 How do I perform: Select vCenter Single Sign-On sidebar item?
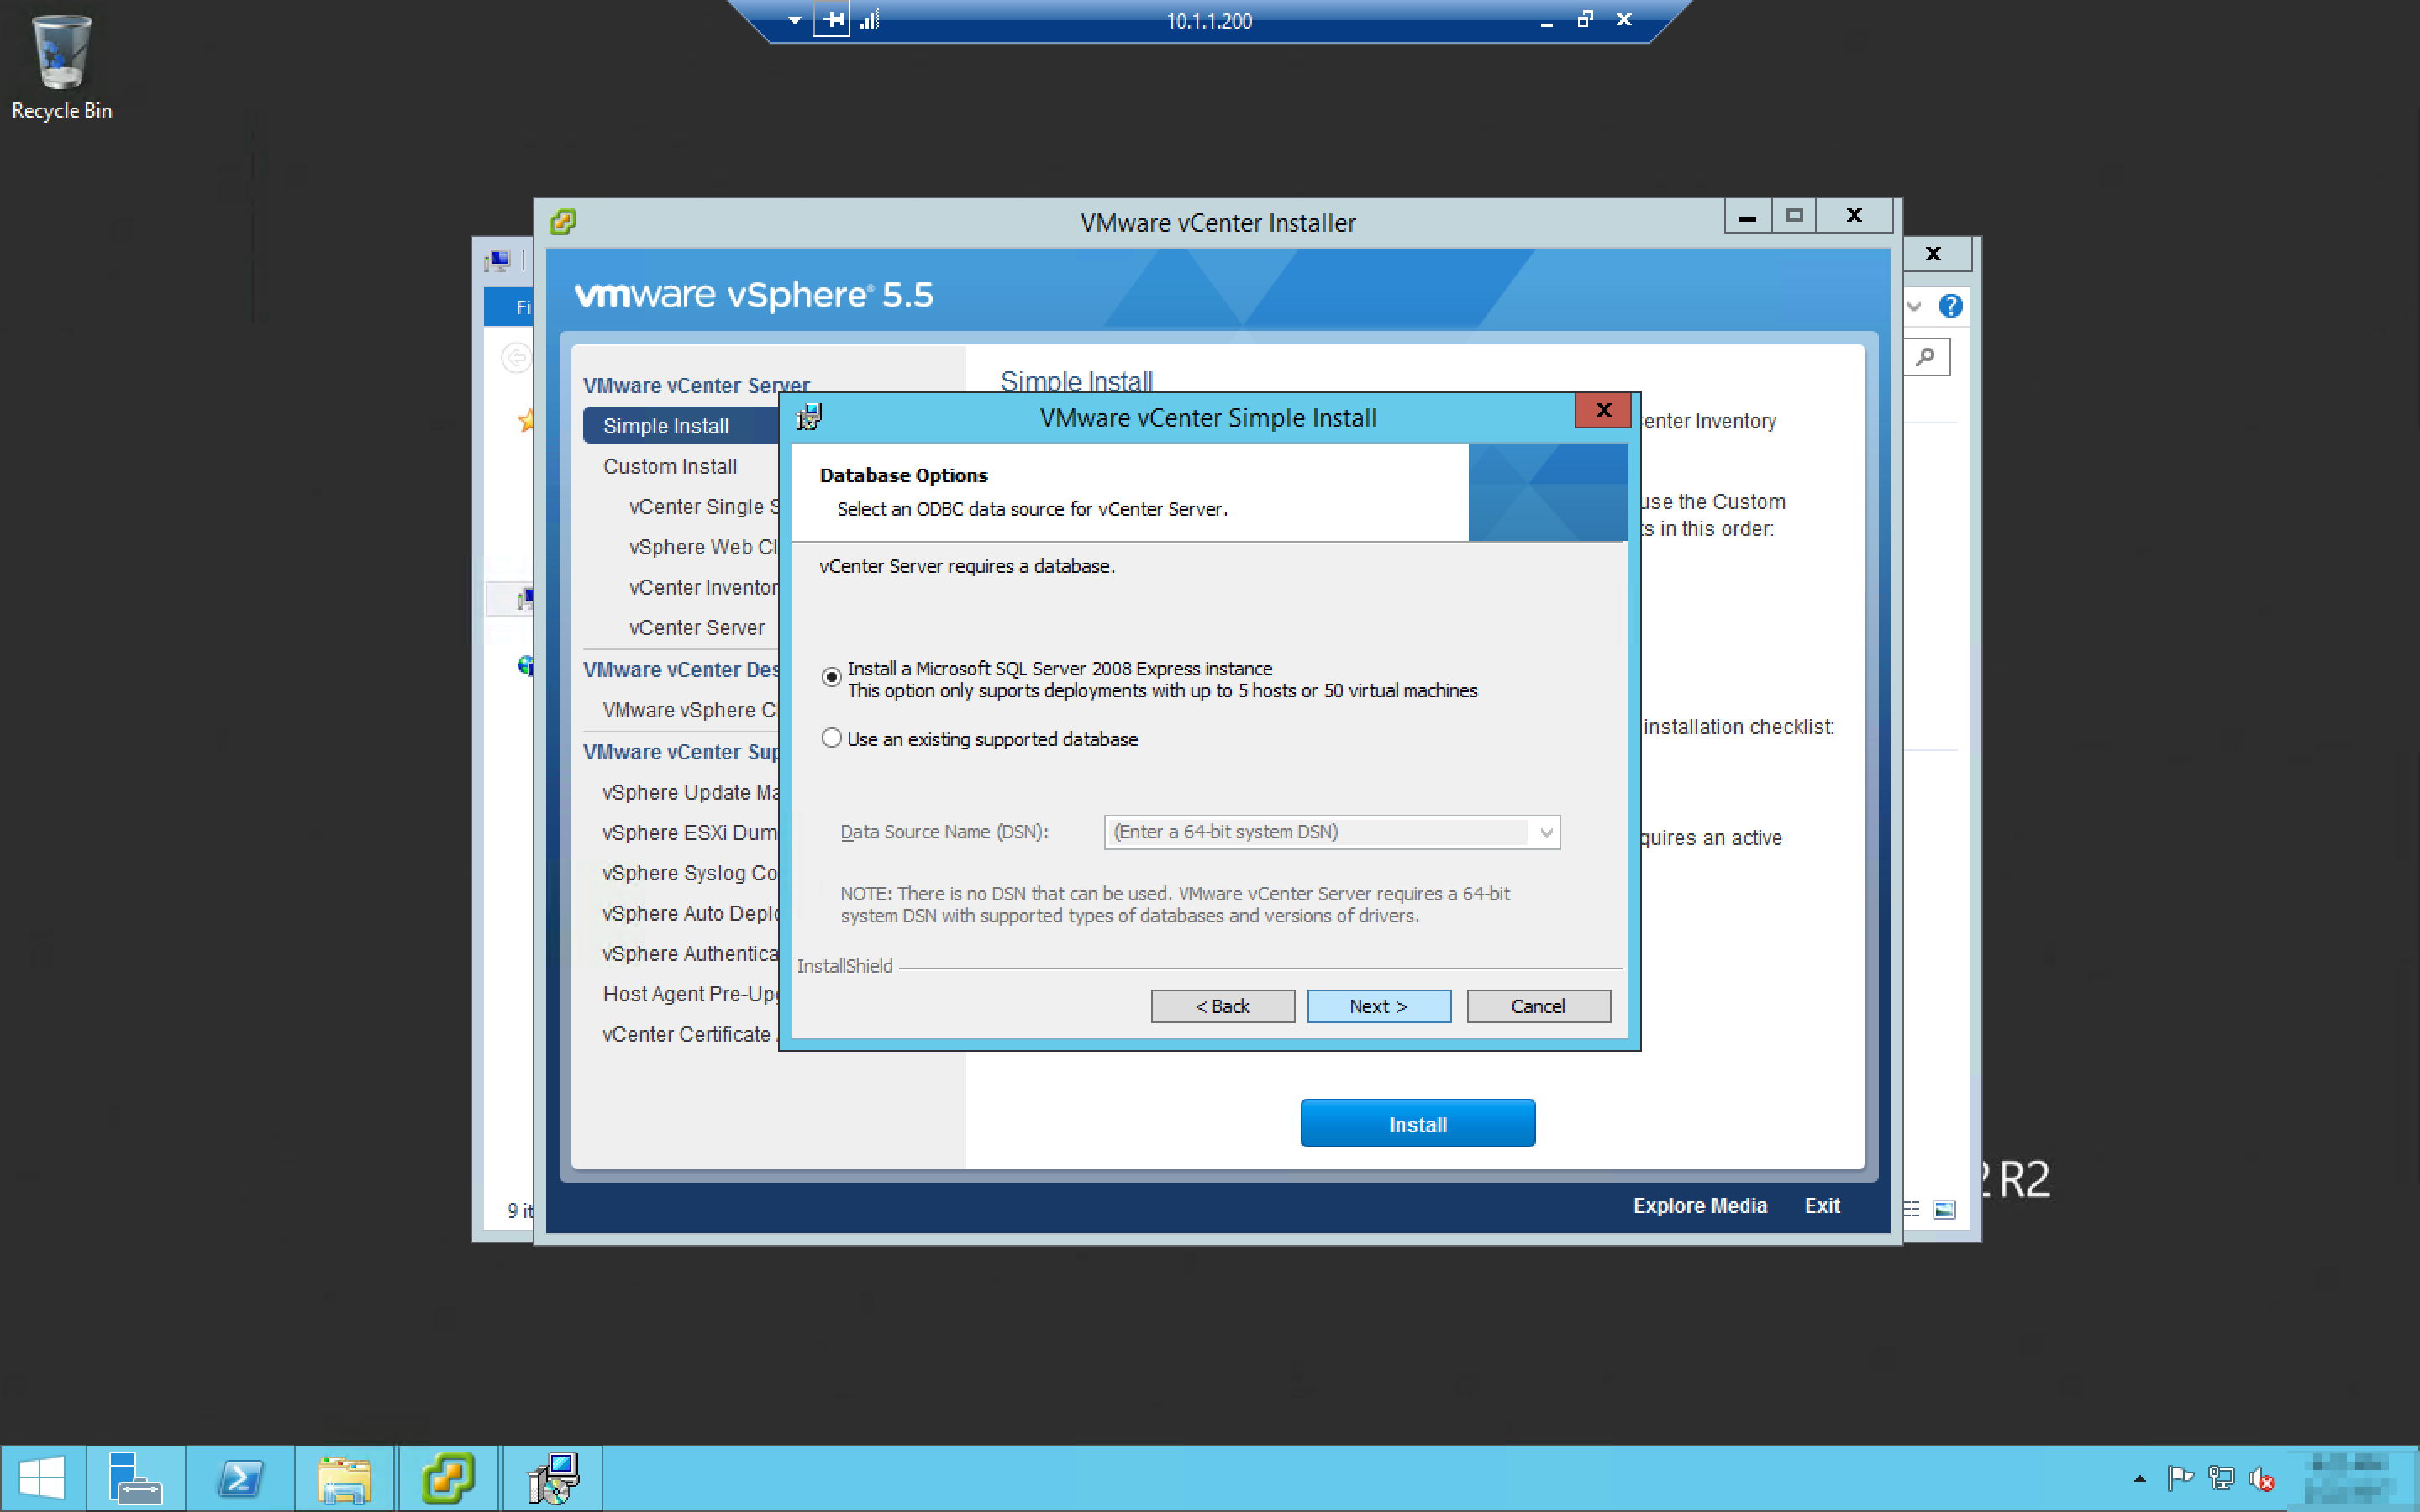tap(704, 507)
